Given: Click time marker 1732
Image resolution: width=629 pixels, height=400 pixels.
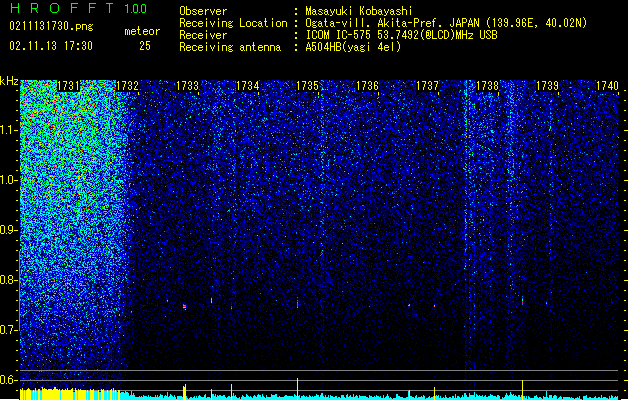Looking at the screenshot, I should pos(127,86).
